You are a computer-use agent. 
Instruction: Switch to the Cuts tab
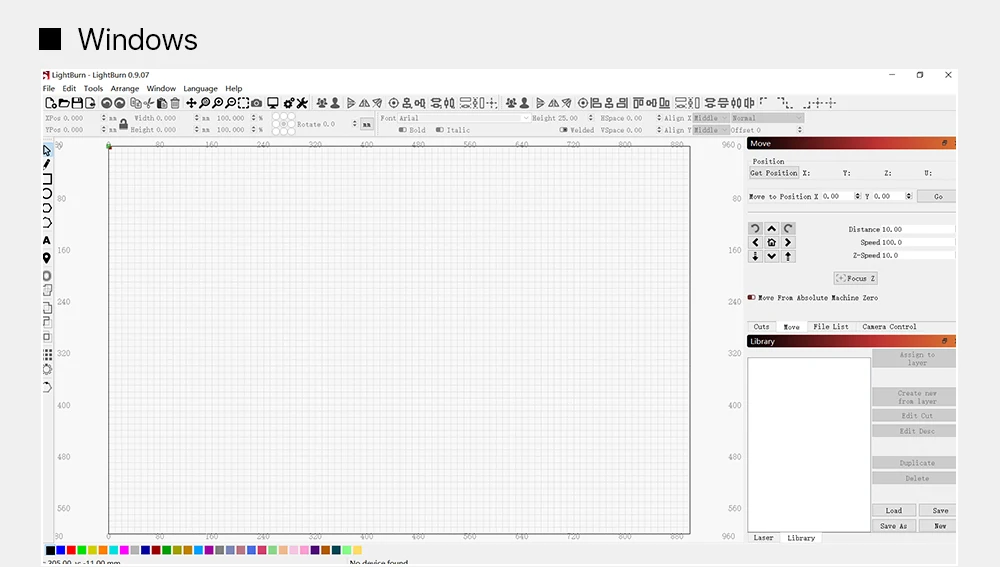761,327
